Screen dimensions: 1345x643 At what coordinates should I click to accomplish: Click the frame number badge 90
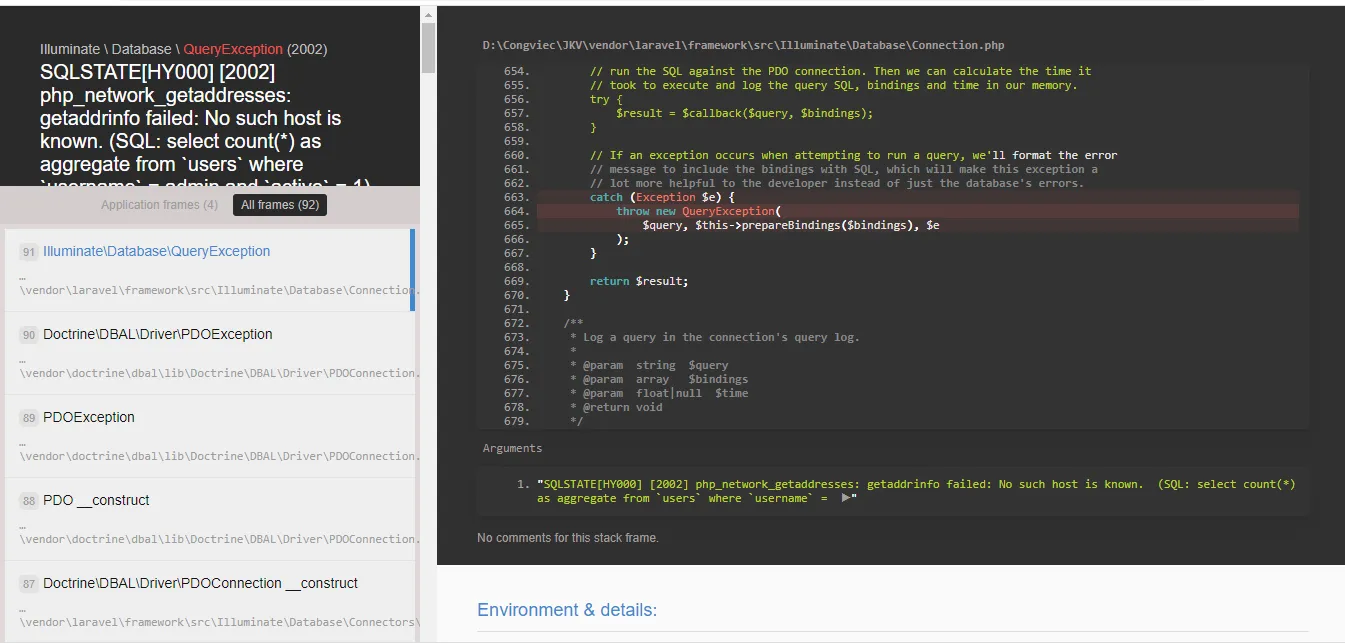(x=29, y=335)
